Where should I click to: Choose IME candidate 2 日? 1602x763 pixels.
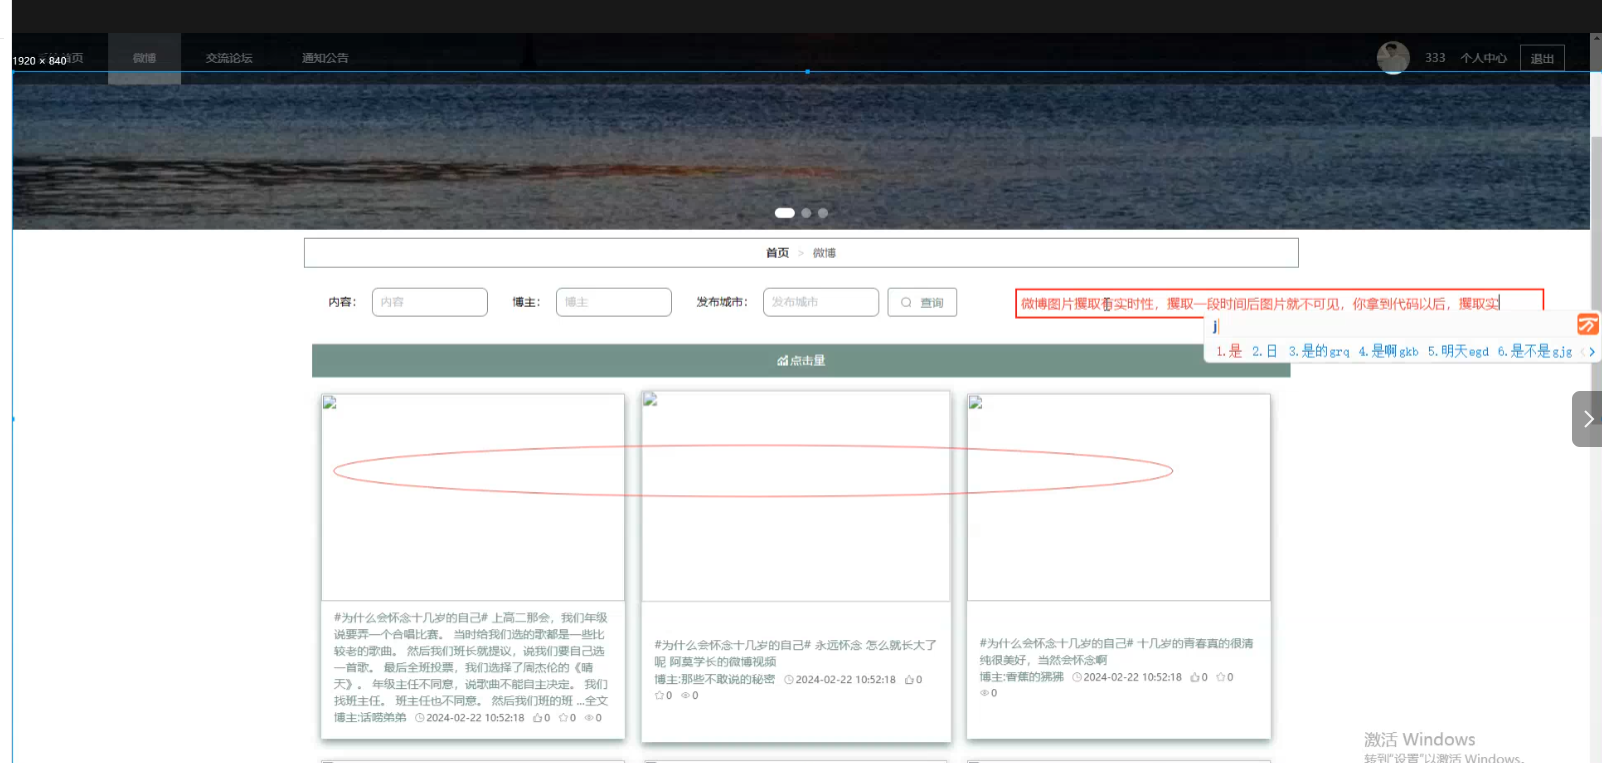click(x=1265, y=351)
